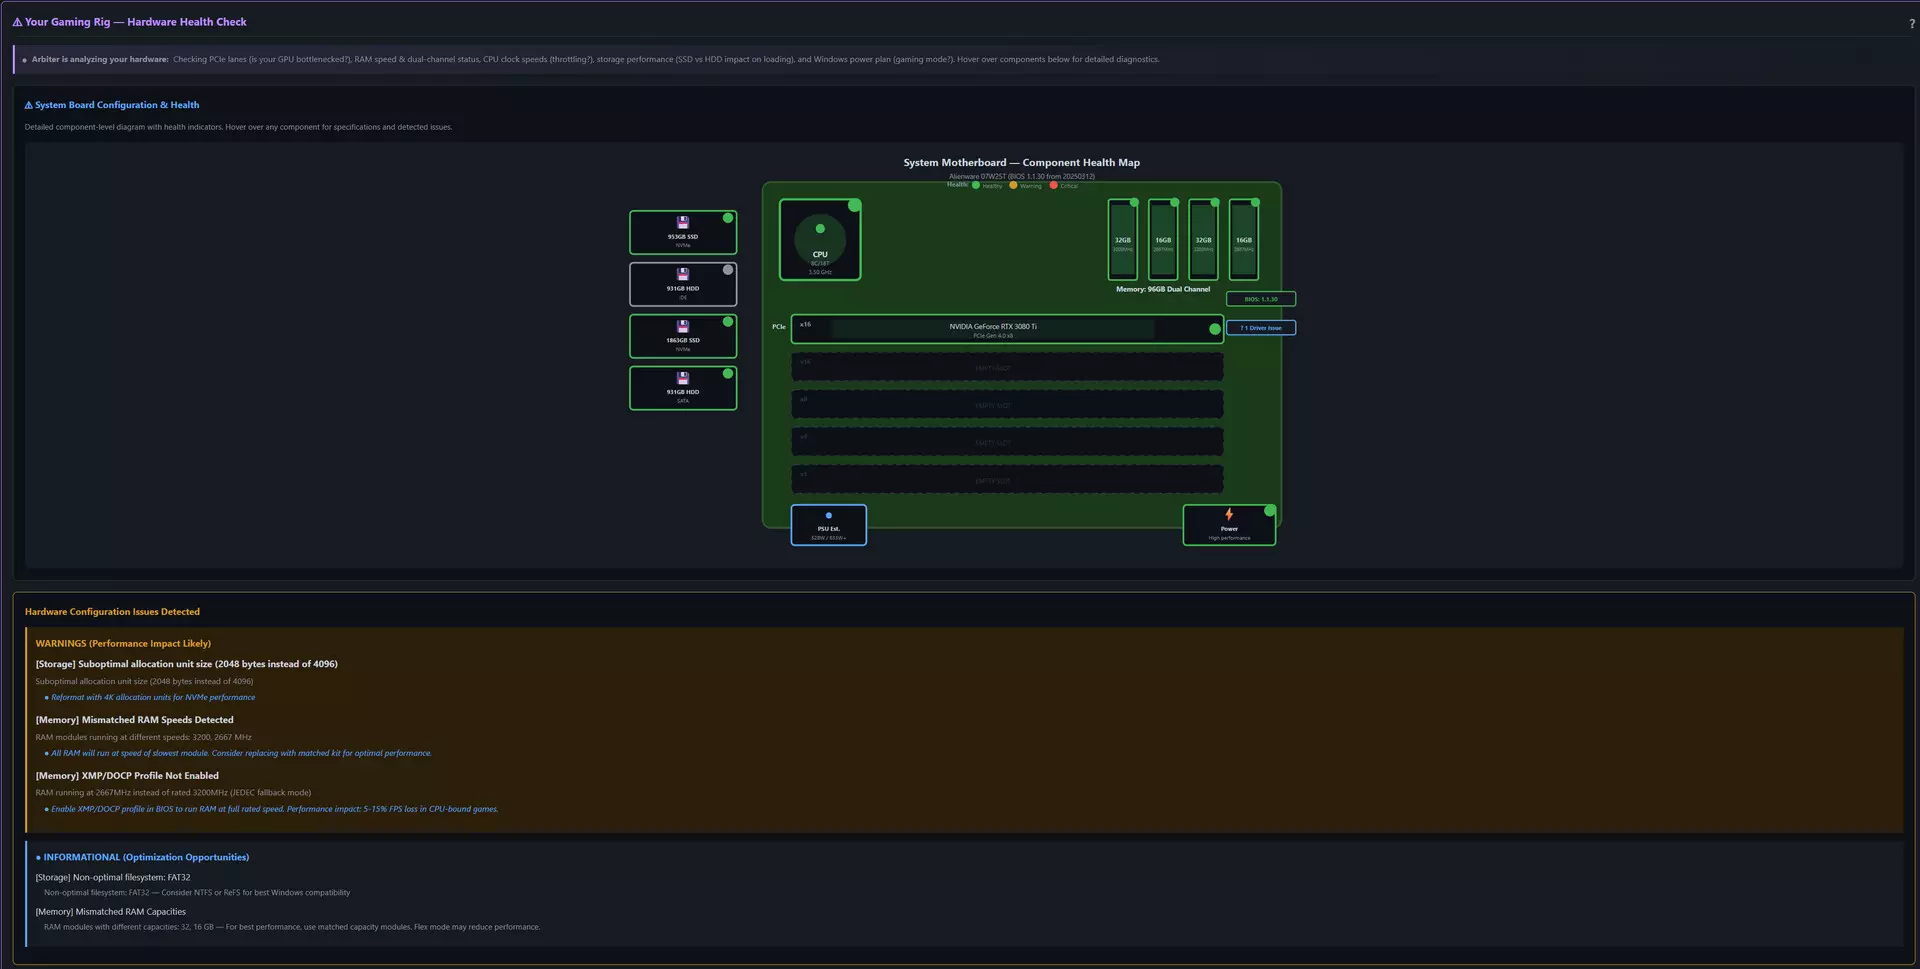Select the 1863GB SSD NVMe drive card
Viewport: 1920px width, 969px height.
(x=683, y=336)
